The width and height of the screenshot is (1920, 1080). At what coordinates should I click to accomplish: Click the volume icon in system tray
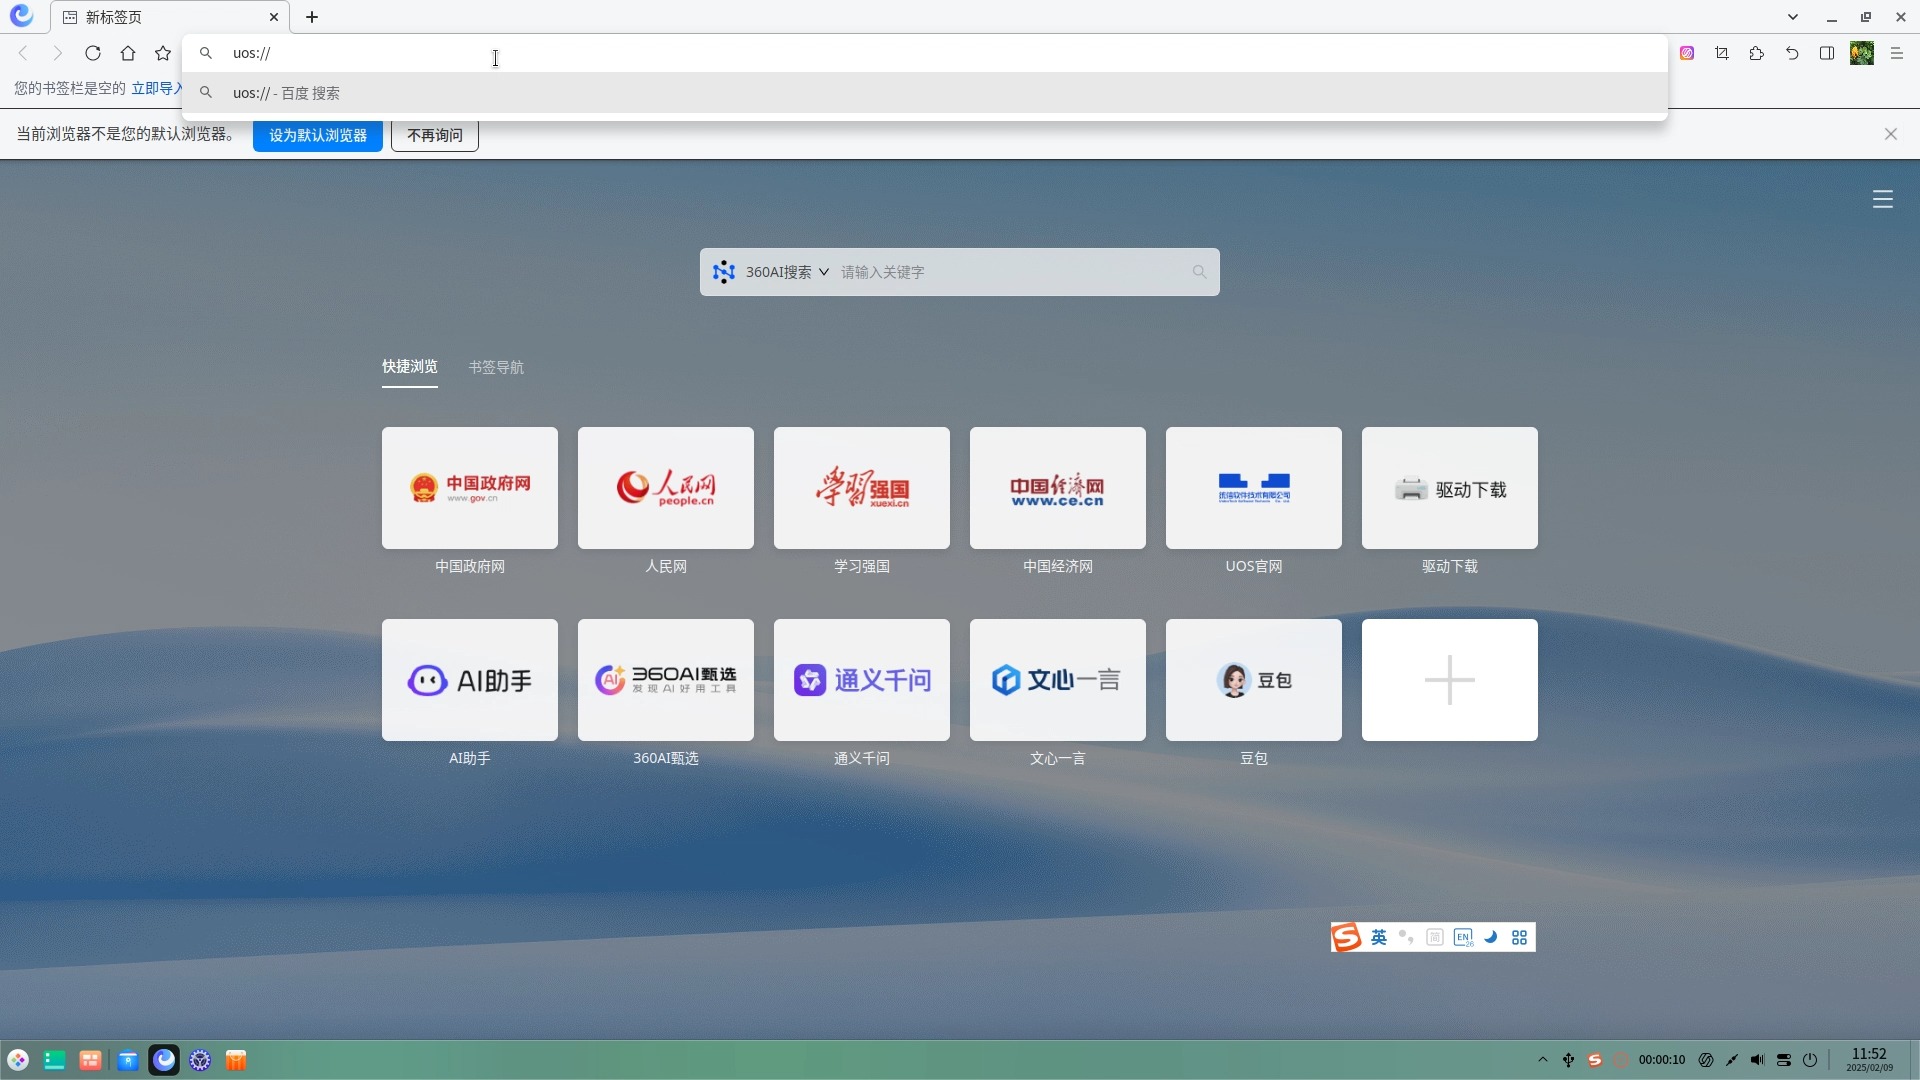coord(1758,1060)
